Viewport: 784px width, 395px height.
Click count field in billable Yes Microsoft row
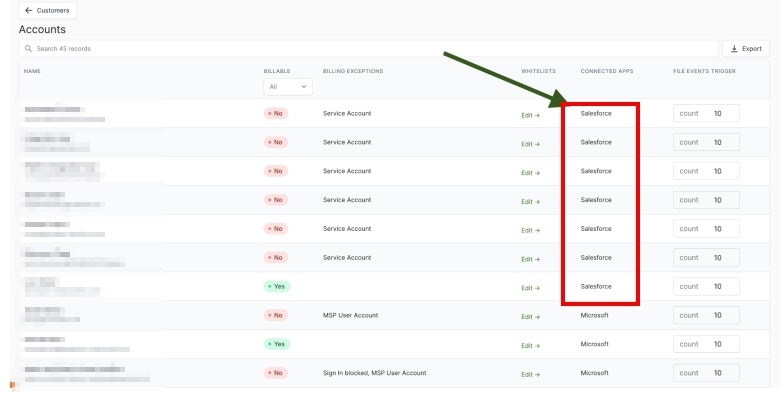706,344
